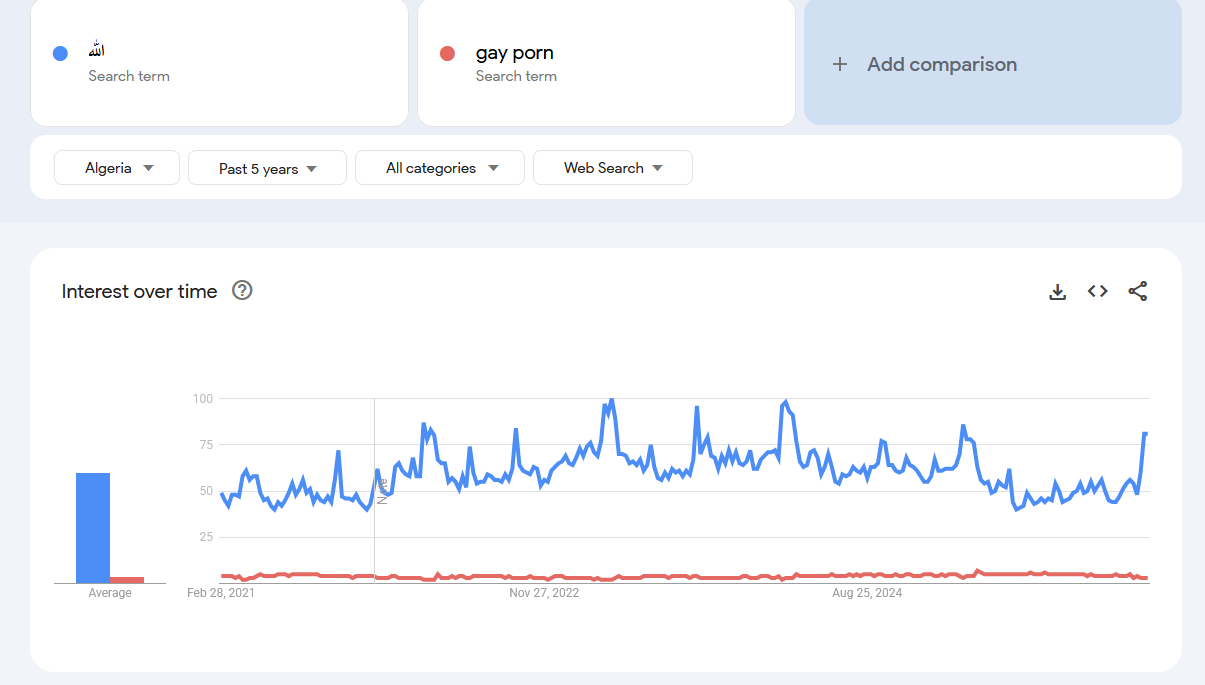Click the "50" y-axis value

click(x=206, y=491)
